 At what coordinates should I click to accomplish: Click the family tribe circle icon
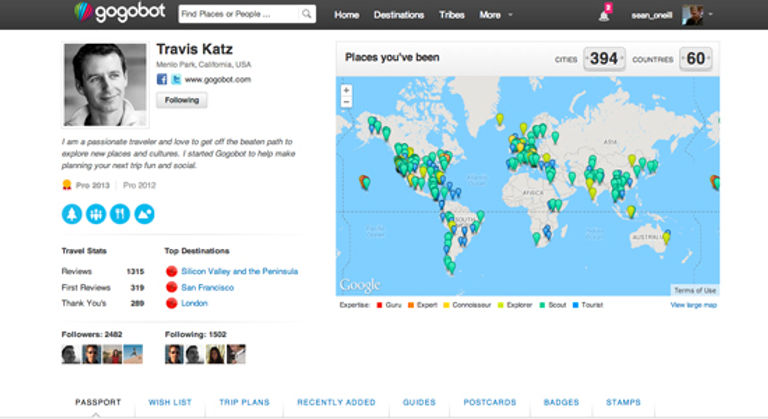(x=96, y=214)
